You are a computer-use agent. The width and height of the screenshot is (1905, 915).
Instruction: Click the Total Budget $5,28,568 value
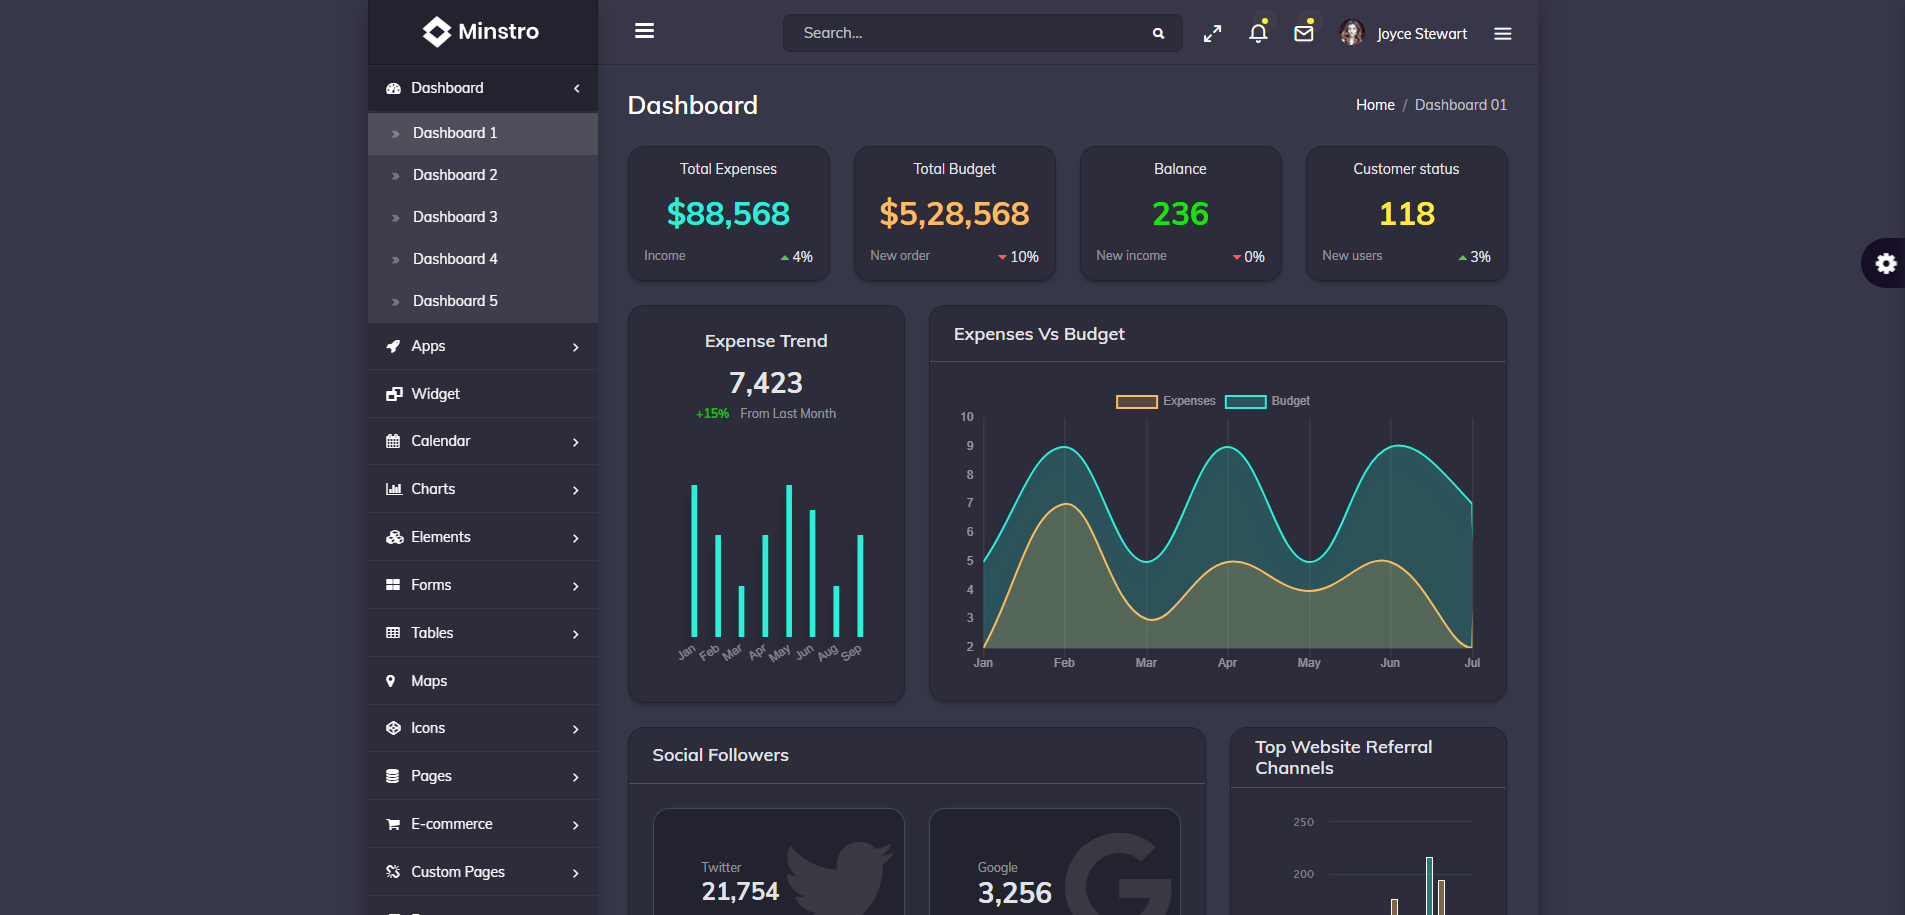954,214
